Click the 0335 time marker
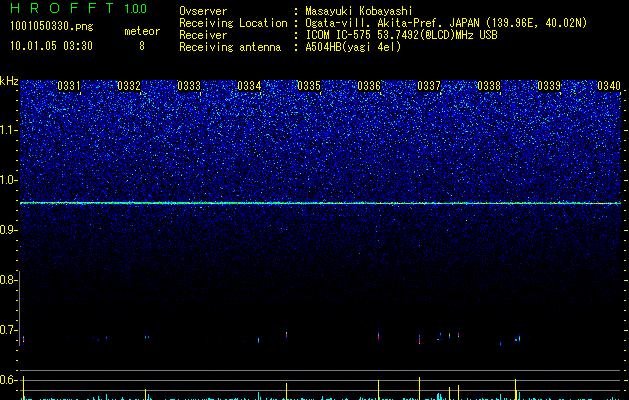 [309, 86]
